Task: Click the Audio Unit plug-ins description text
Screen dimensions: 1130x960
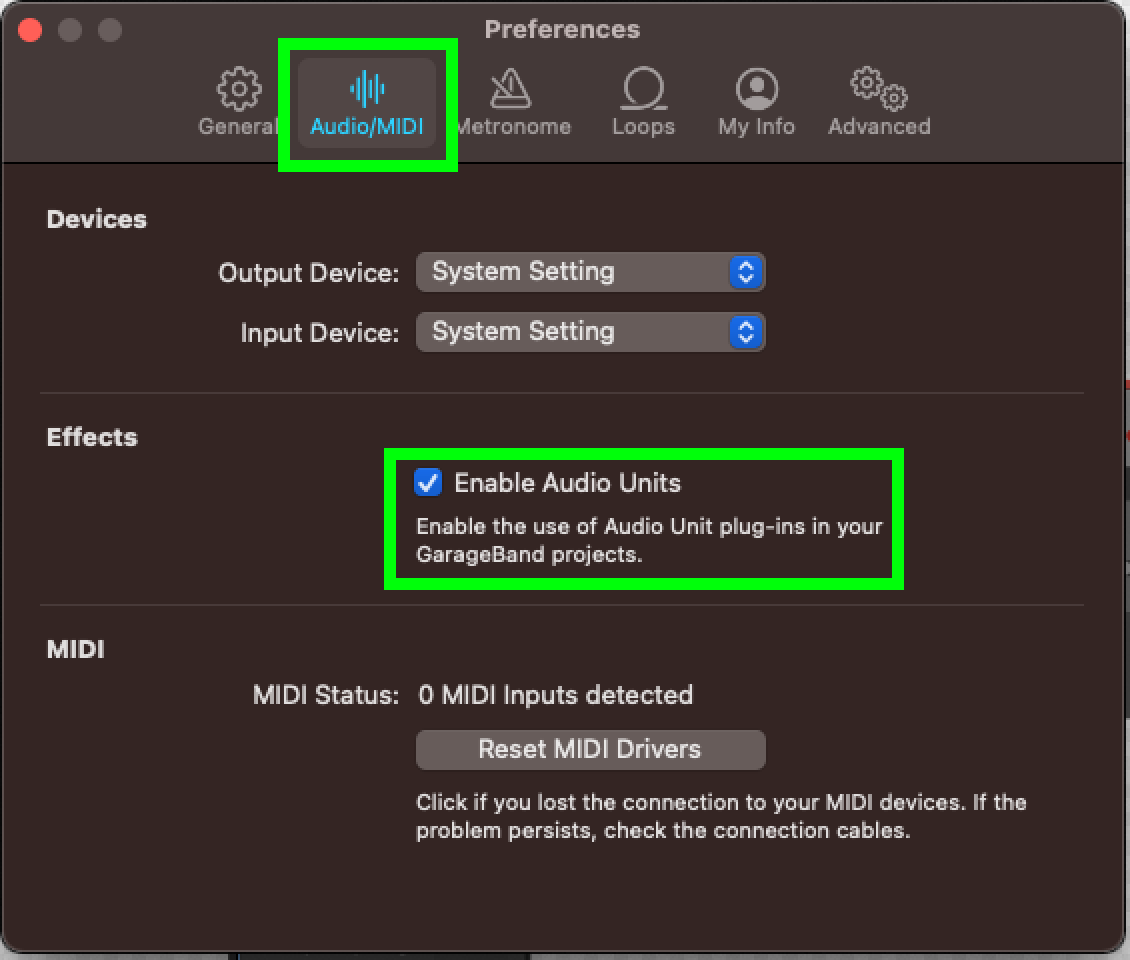Action: pos(649,541)
